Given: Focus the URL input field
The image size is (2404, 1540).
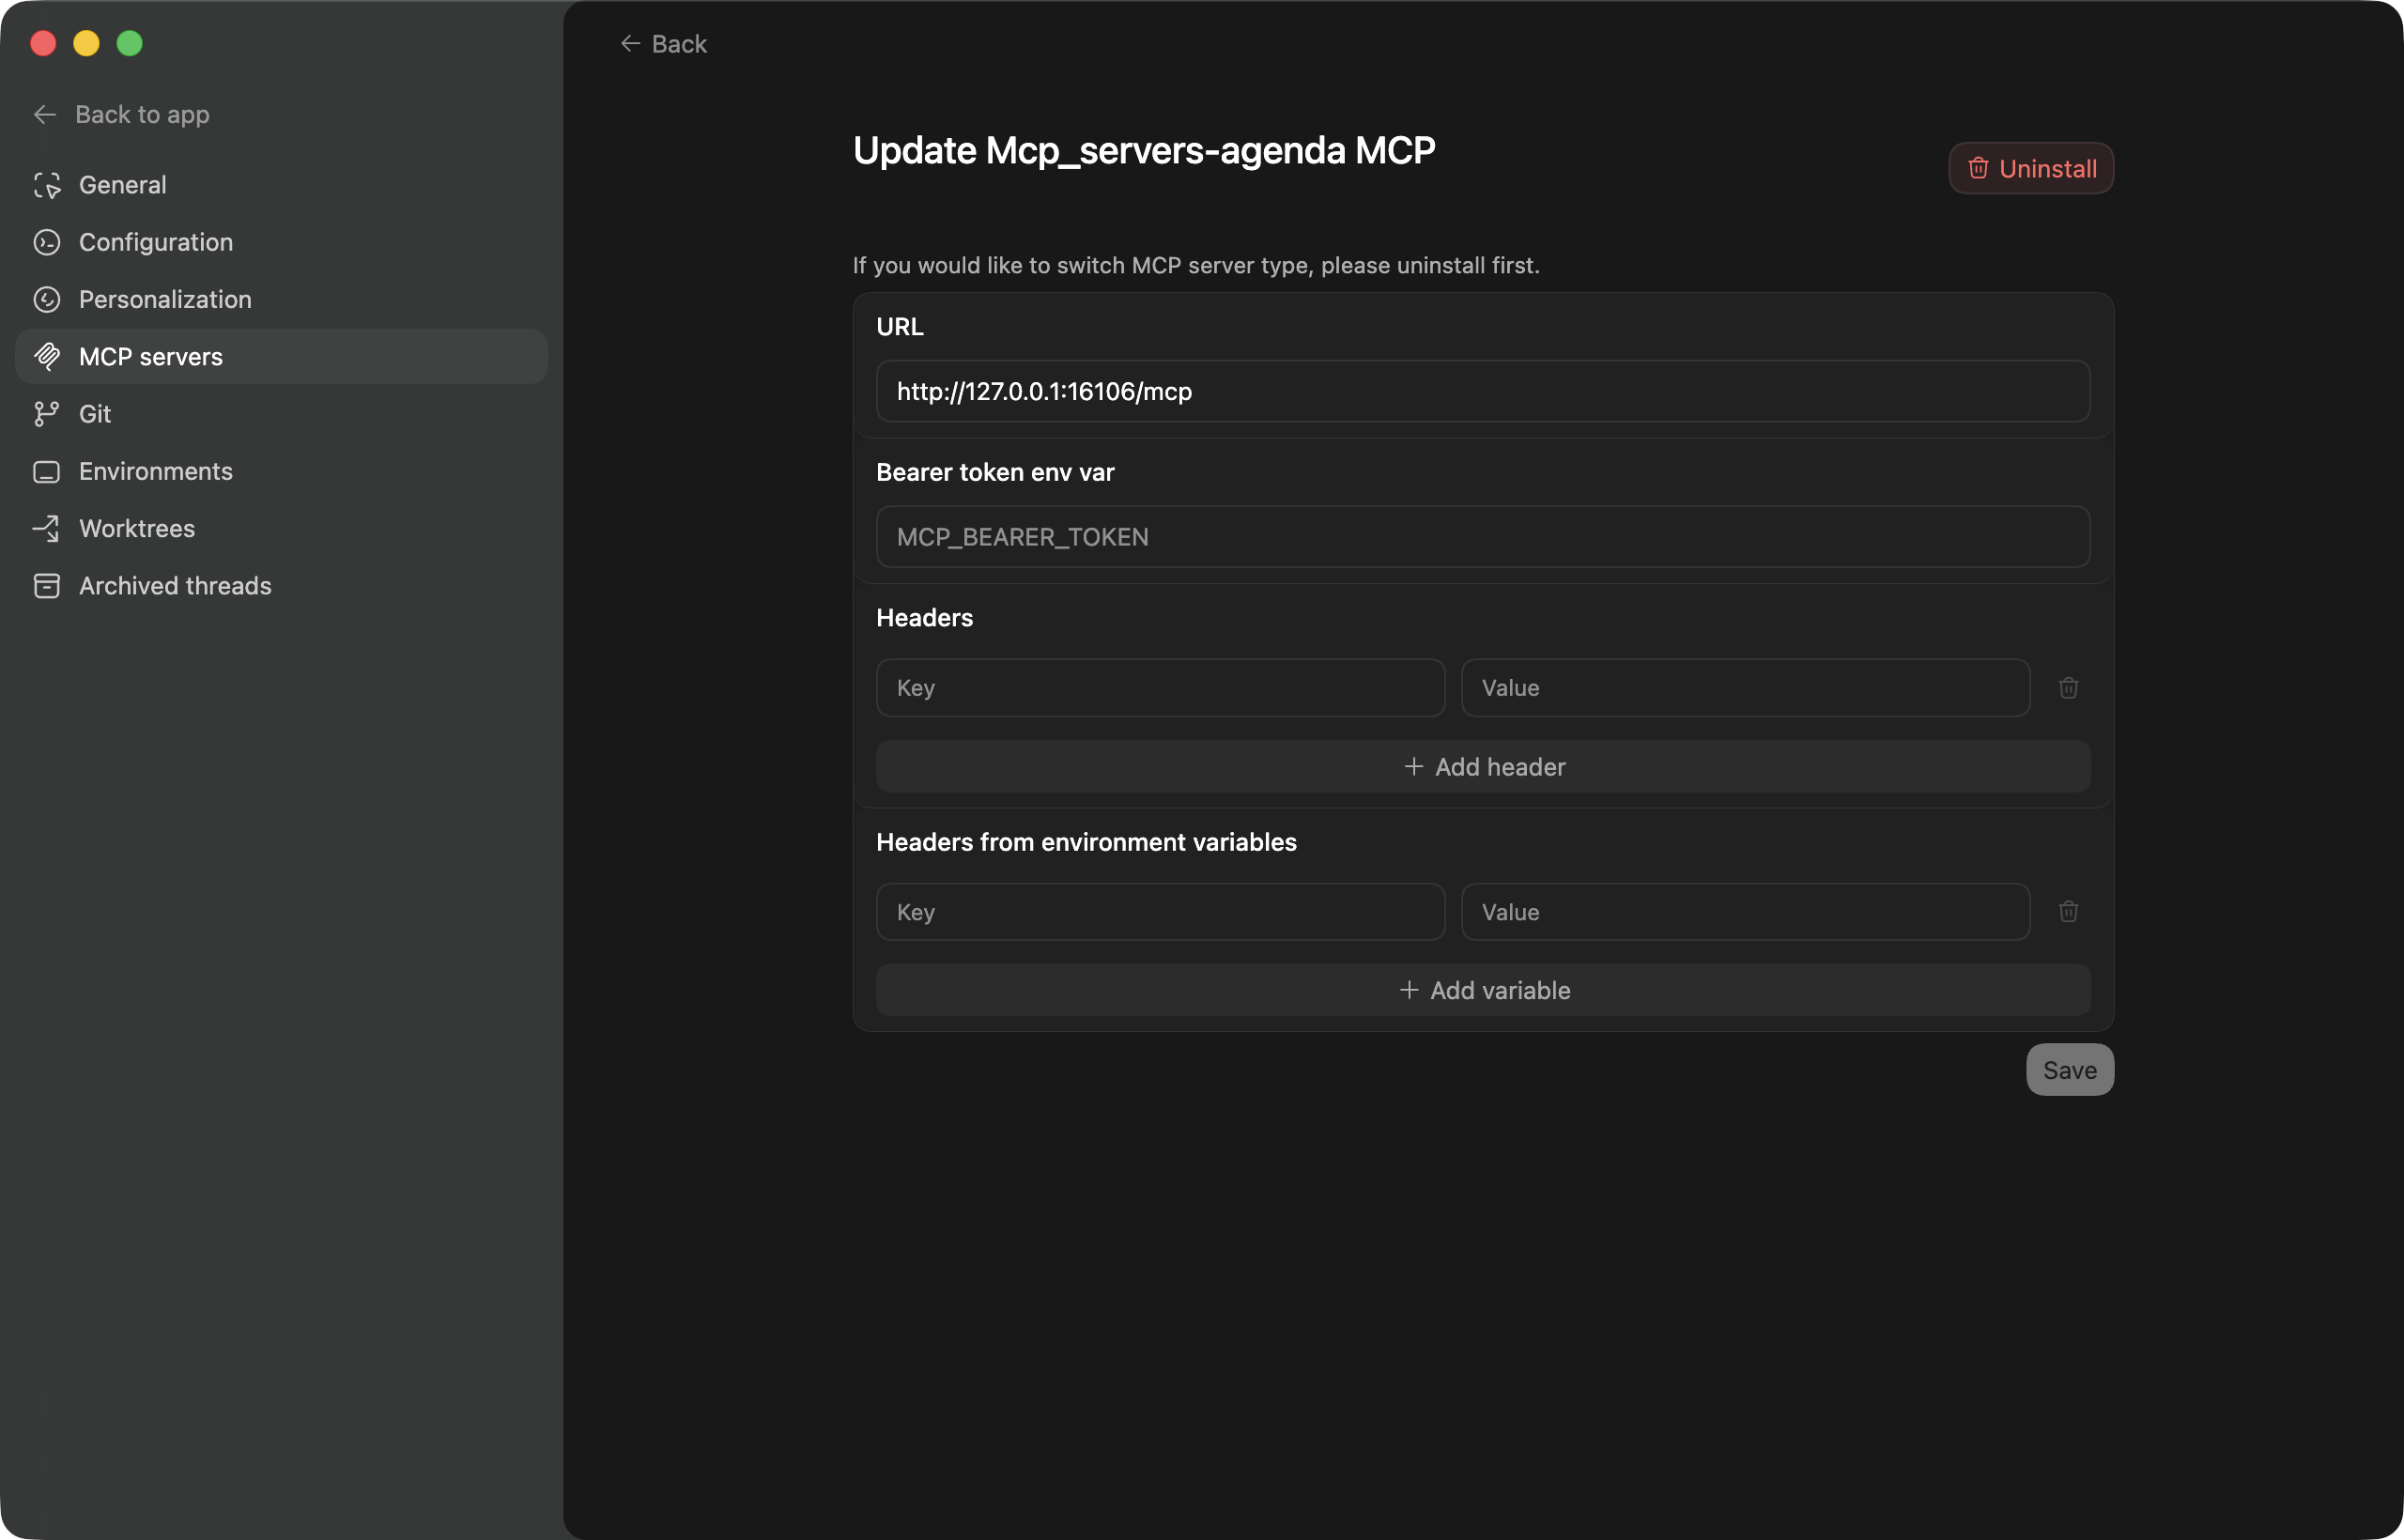Looking at the screenshot, I should [1483, 391].
